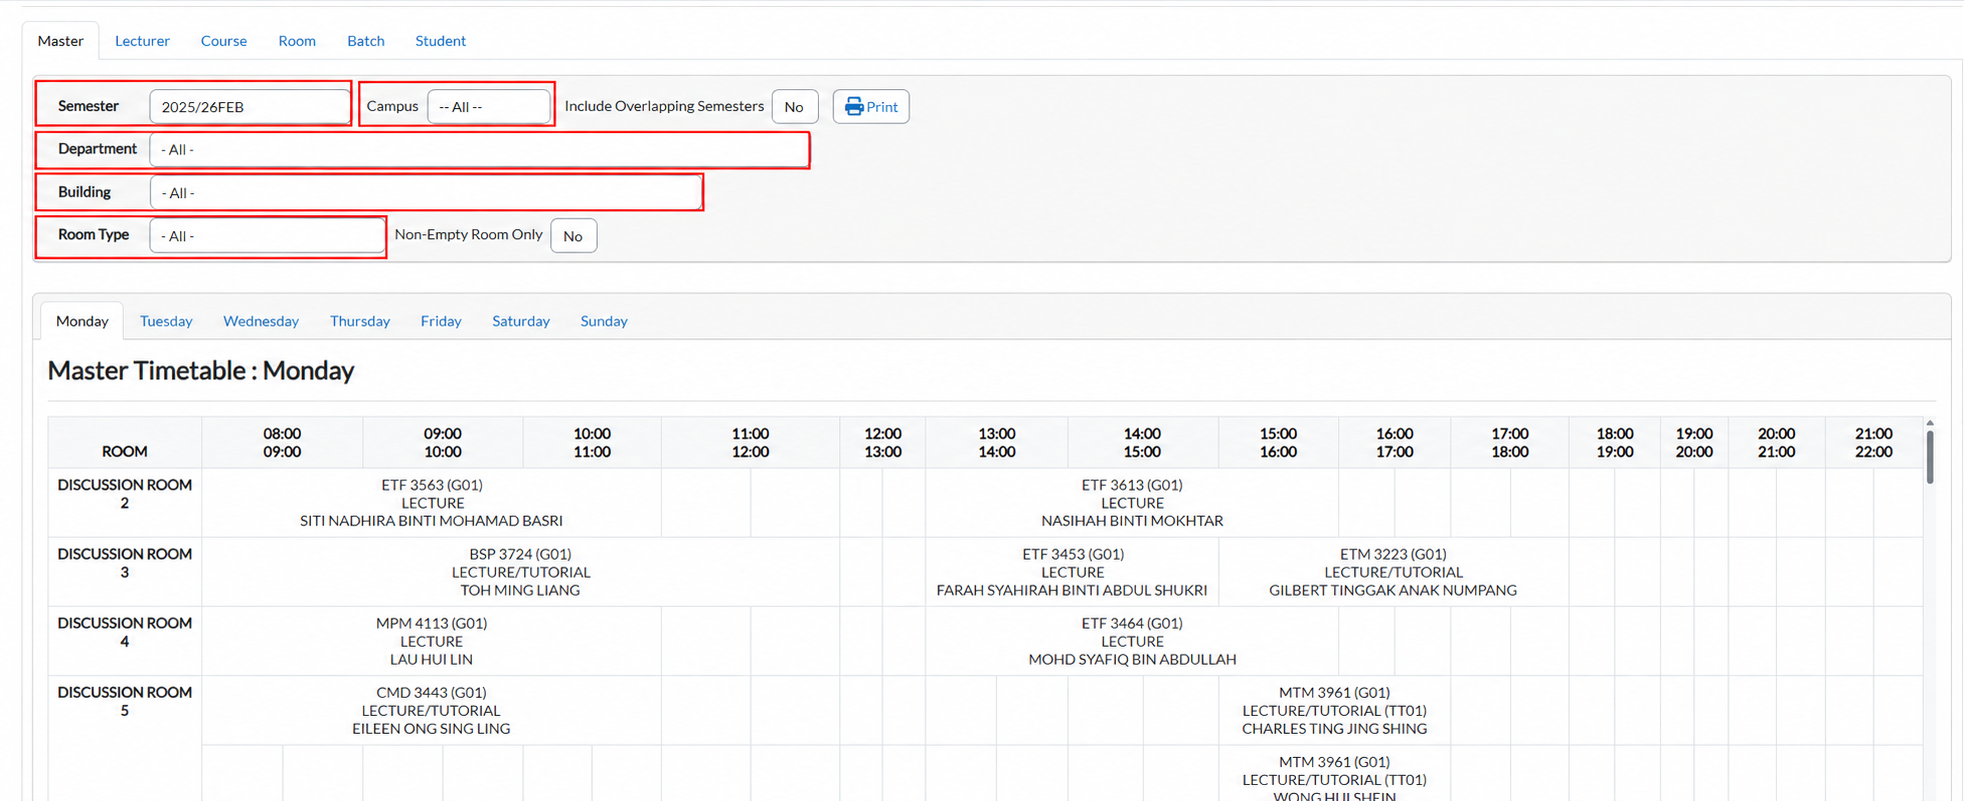The height and width of the screenshot is (801, 1964).
Task: Switch to the Student tab
Action: 441,41
